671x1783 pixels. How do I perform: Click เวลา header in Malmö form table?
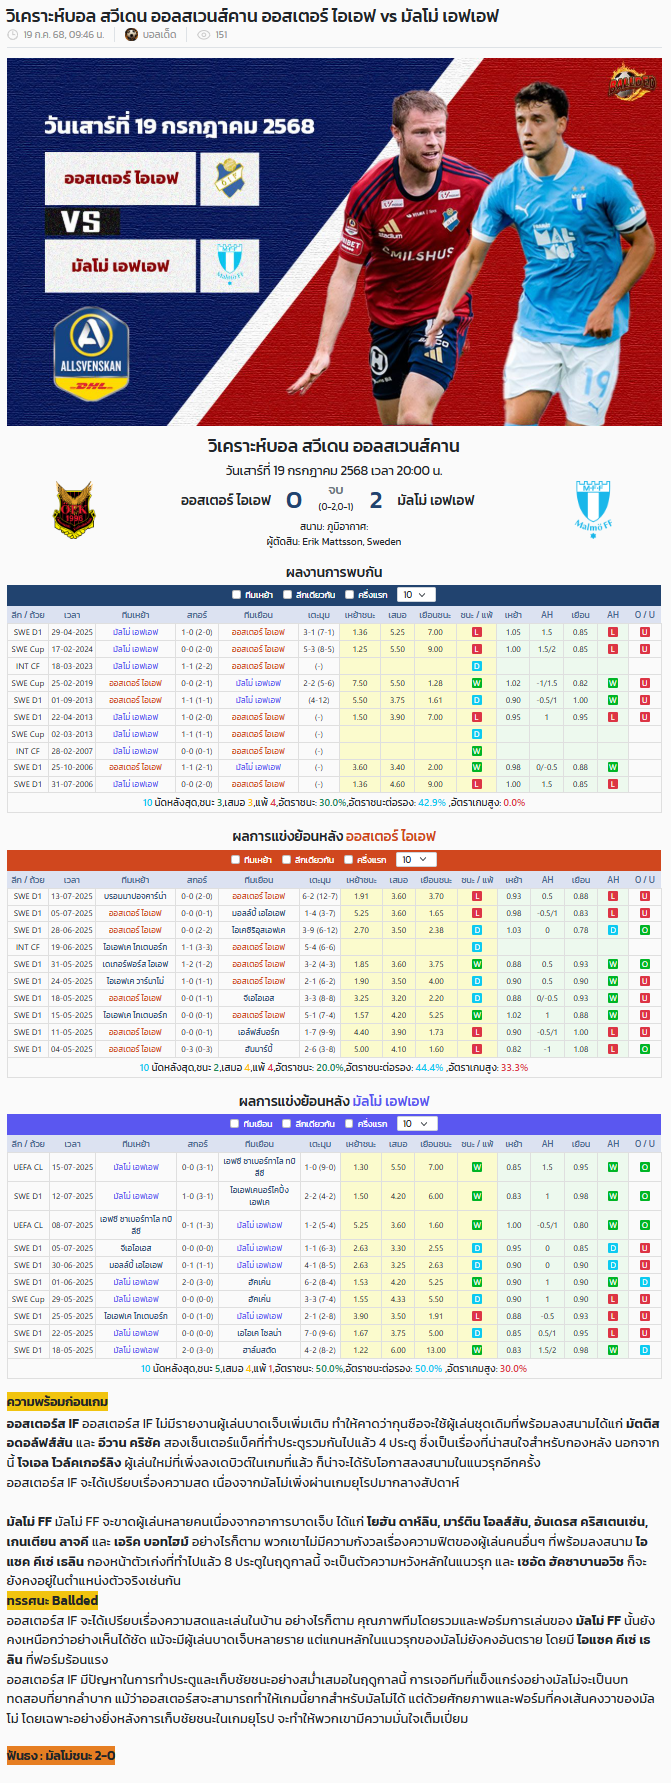click(72, 1144)
